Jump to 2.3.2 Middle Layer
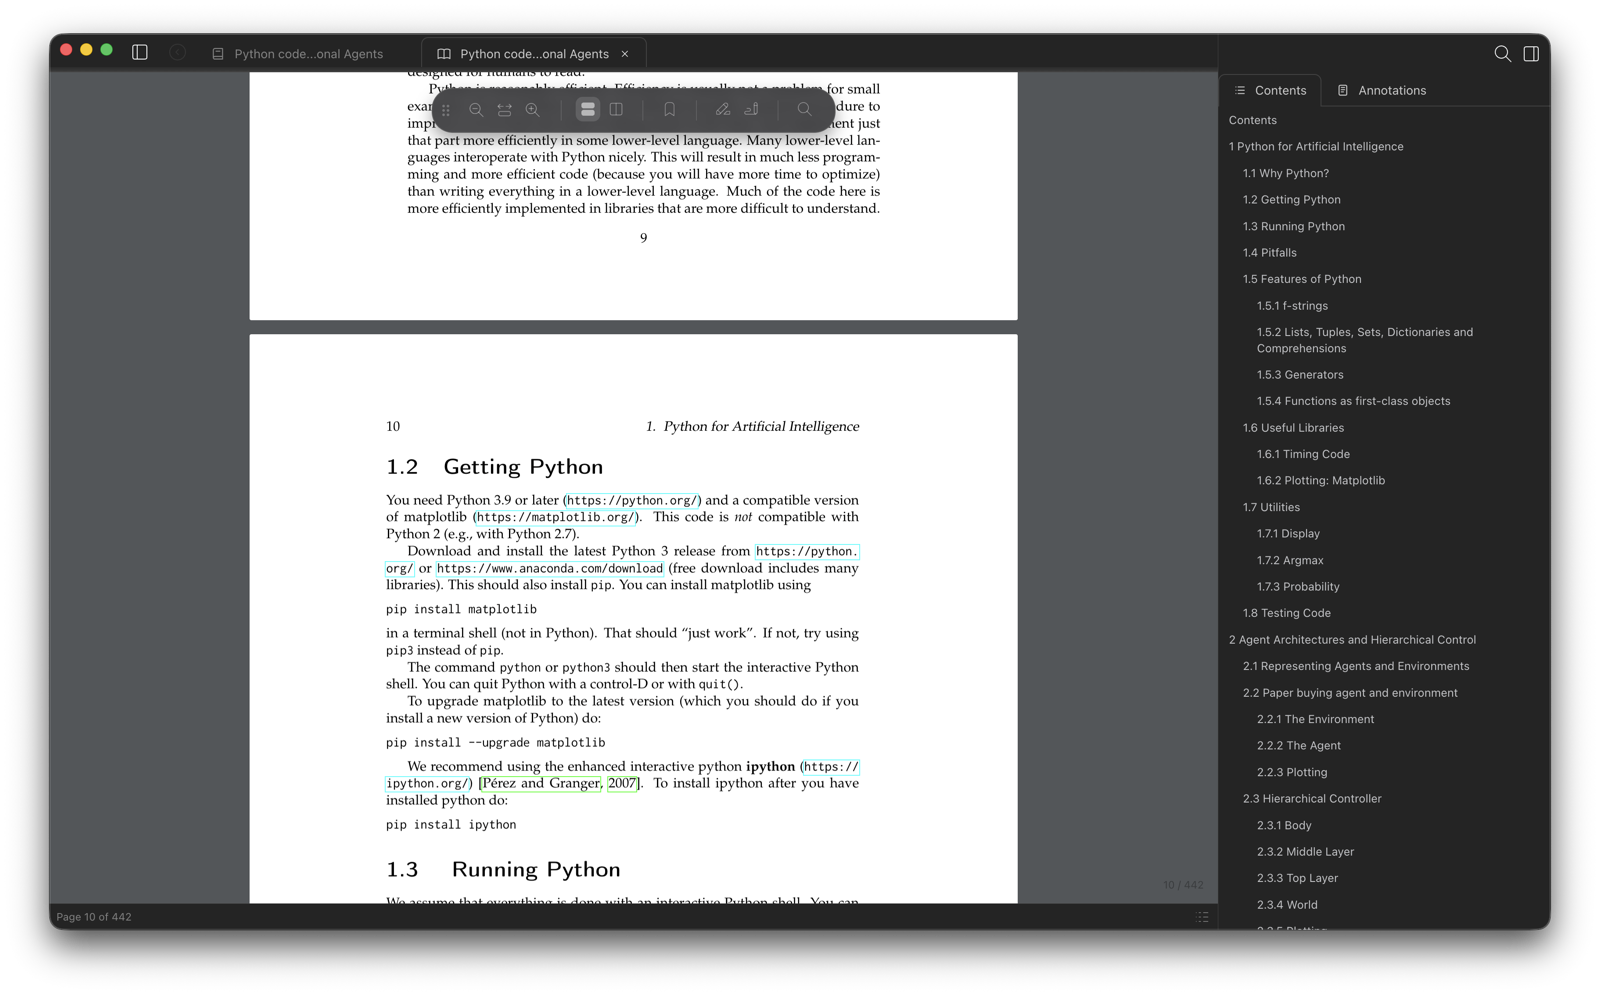Screen dimensions: 1600x995 (1305, 852)
